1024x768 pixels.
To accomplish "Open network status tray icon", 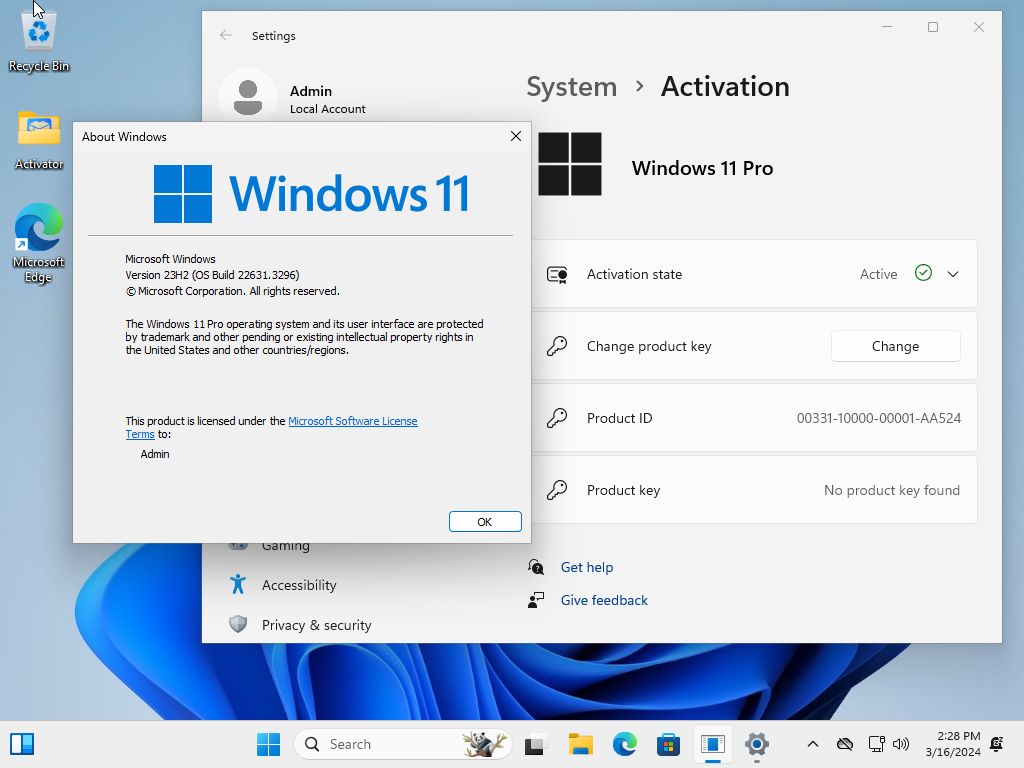I will pos(876,744).
